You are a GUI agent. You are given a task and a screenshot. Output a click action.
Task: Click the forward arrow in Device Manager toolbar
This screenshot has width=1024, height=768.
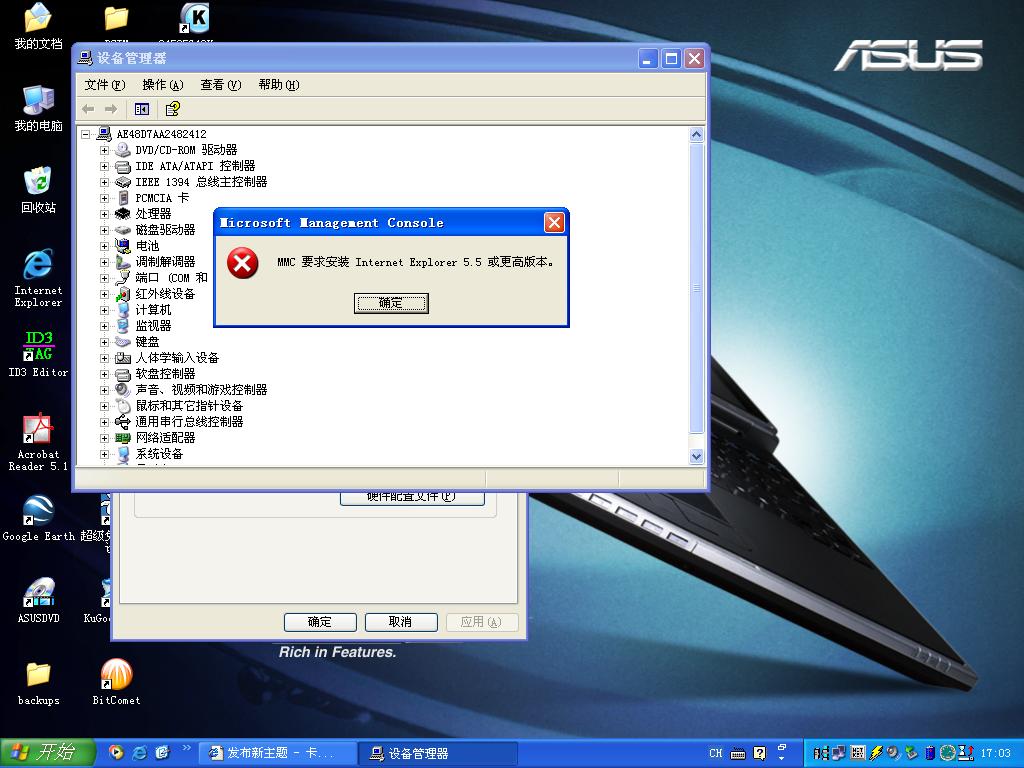coord(111,109)
